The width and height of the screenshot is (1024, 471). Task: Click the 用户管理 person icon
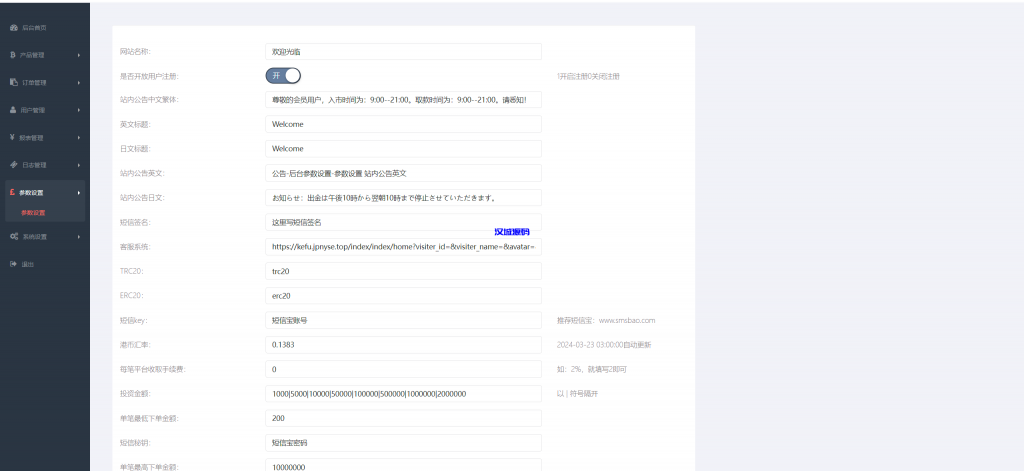click(12, 110)
